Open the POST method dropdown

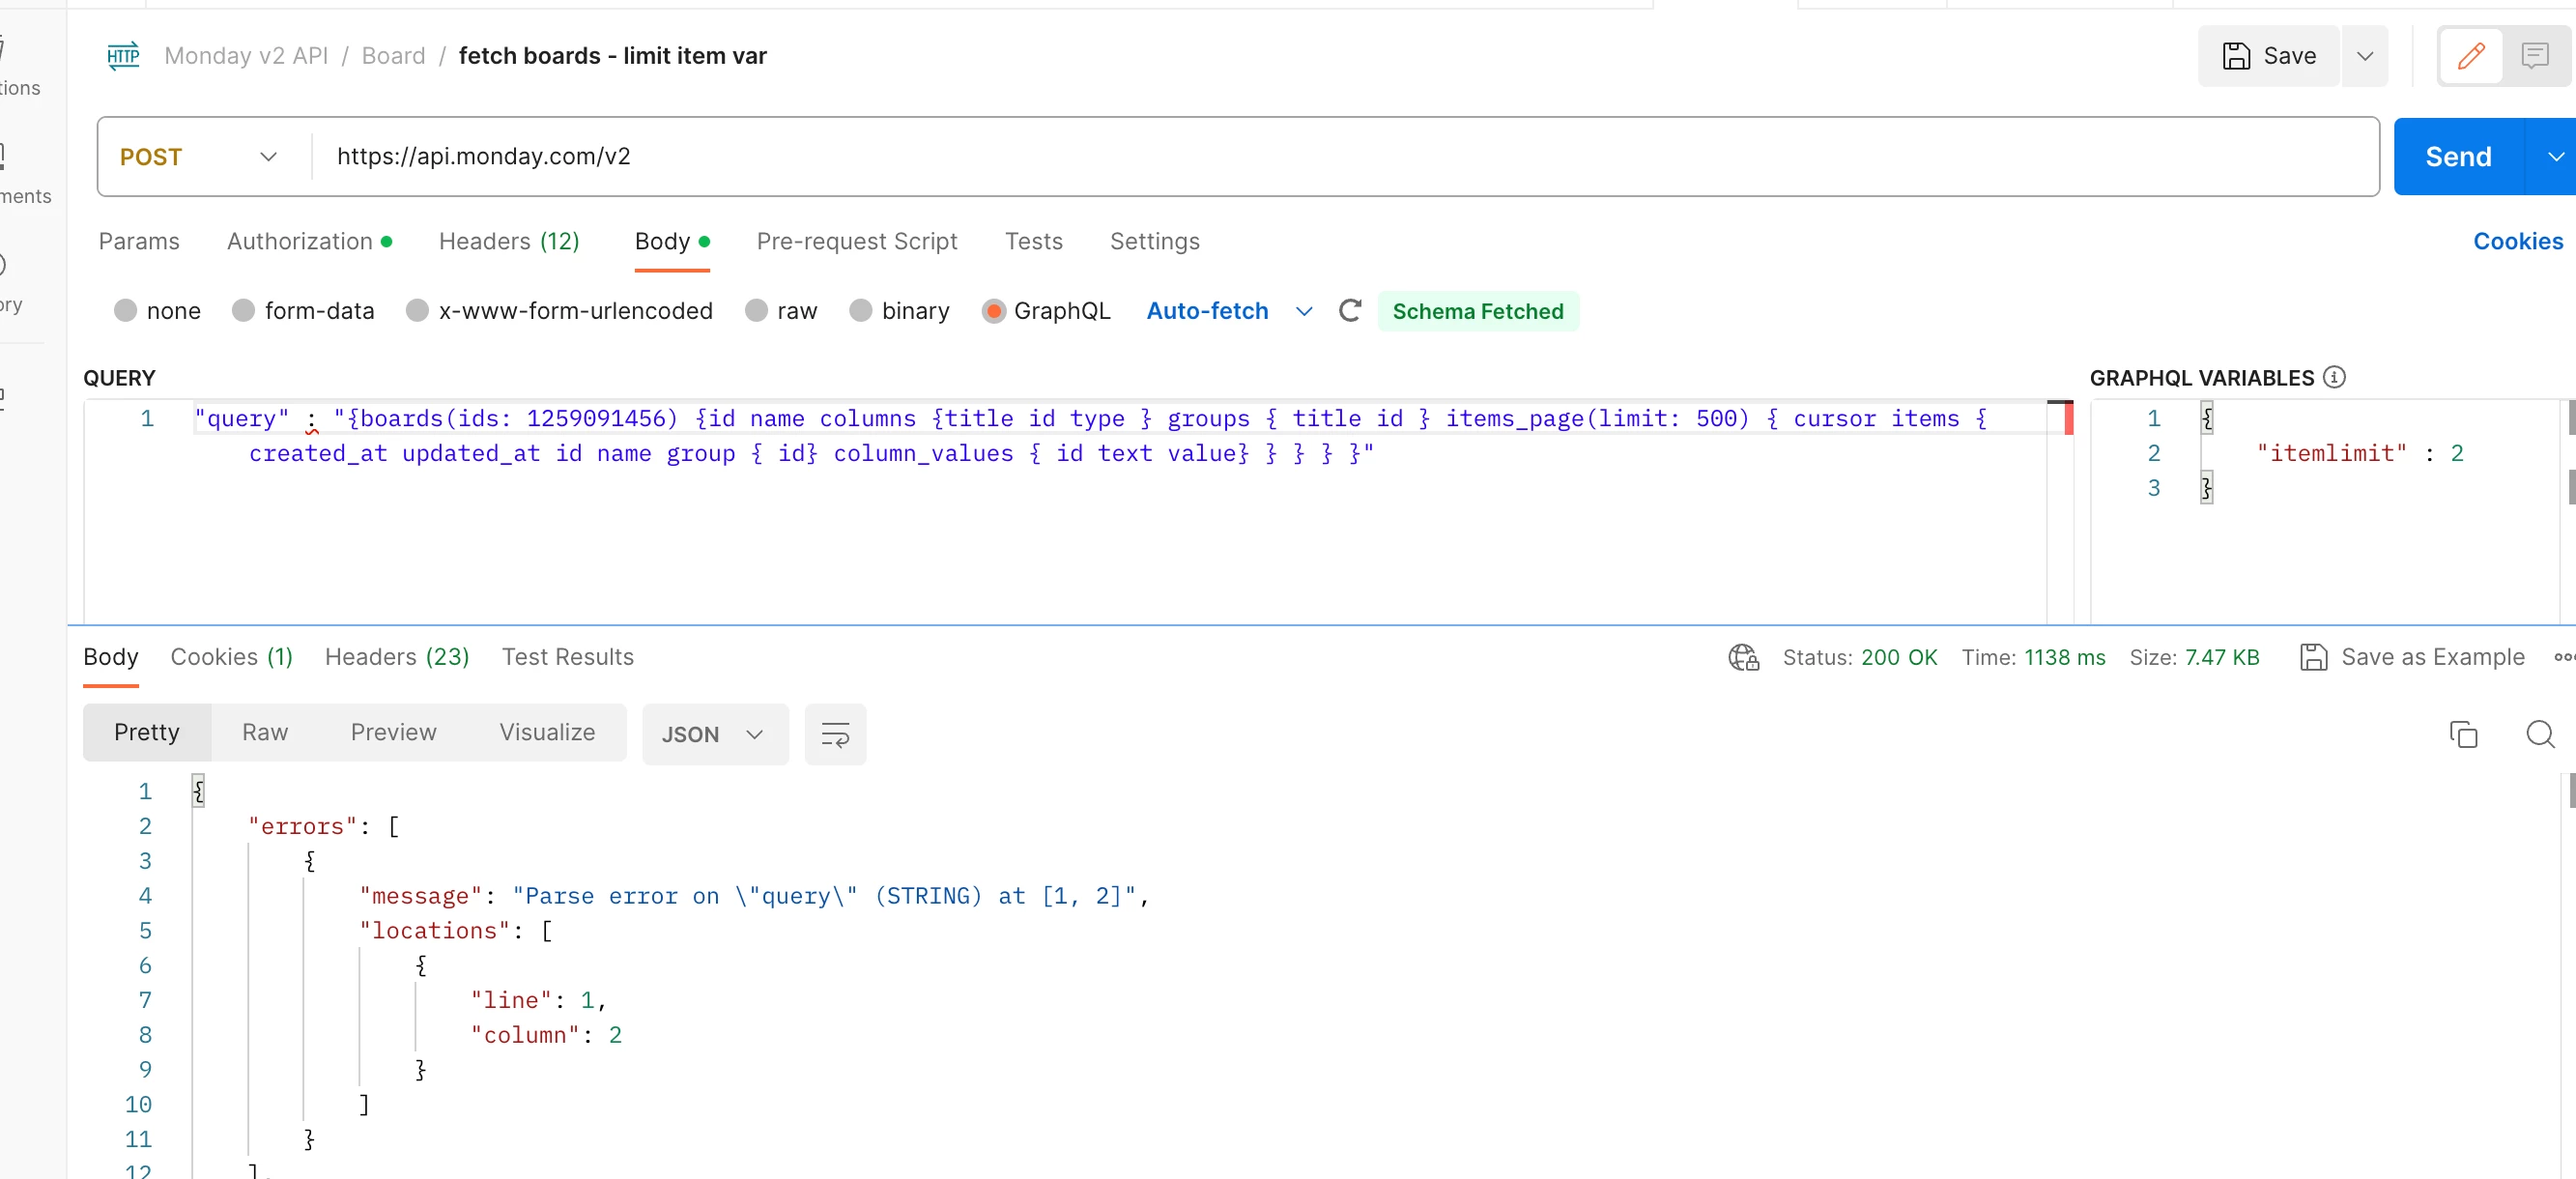click(198, 157)
